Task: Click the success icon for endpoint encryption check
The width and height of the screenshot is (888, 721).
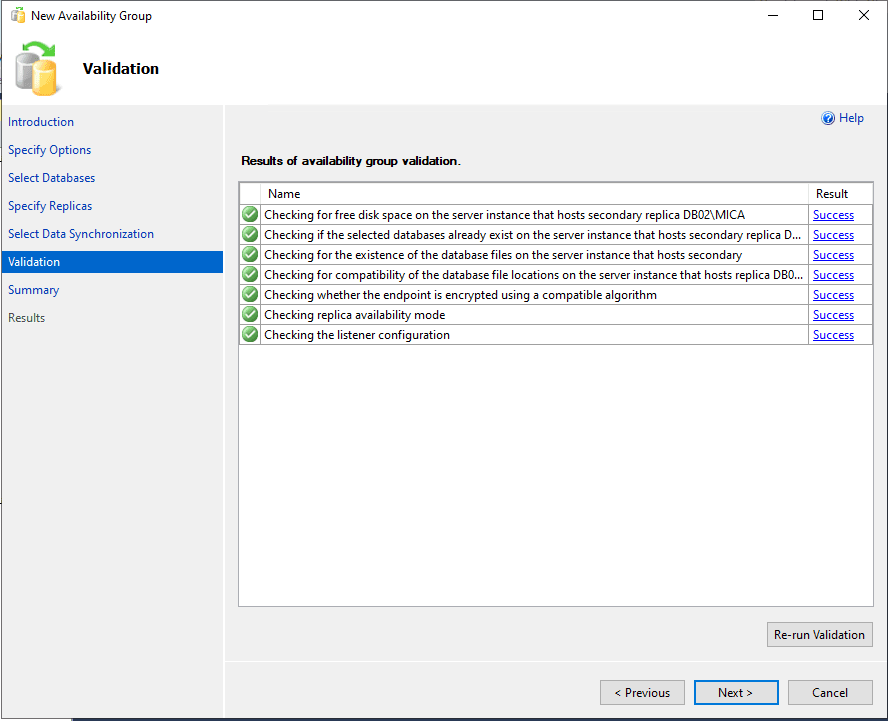Action: click(250, 294)
